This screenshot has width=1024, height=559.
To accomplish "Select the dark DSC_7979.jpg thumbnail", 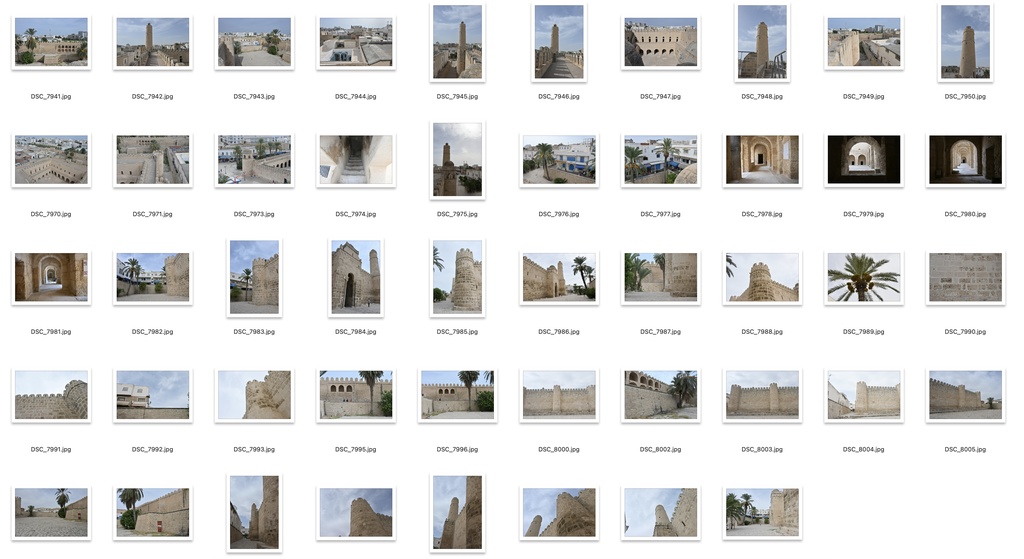I will tap(863, 160).
